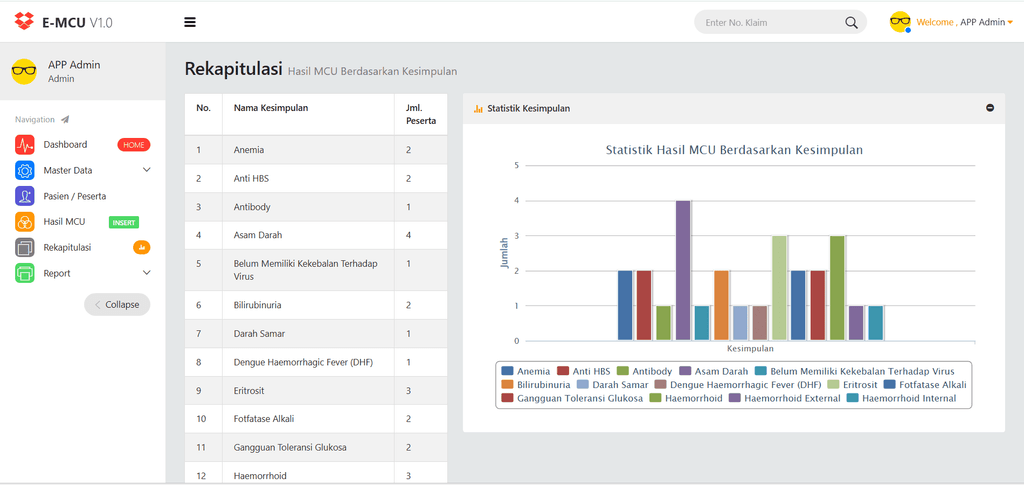
Task: Click the Navigation paper plane icon
Action: click(65, 119)
